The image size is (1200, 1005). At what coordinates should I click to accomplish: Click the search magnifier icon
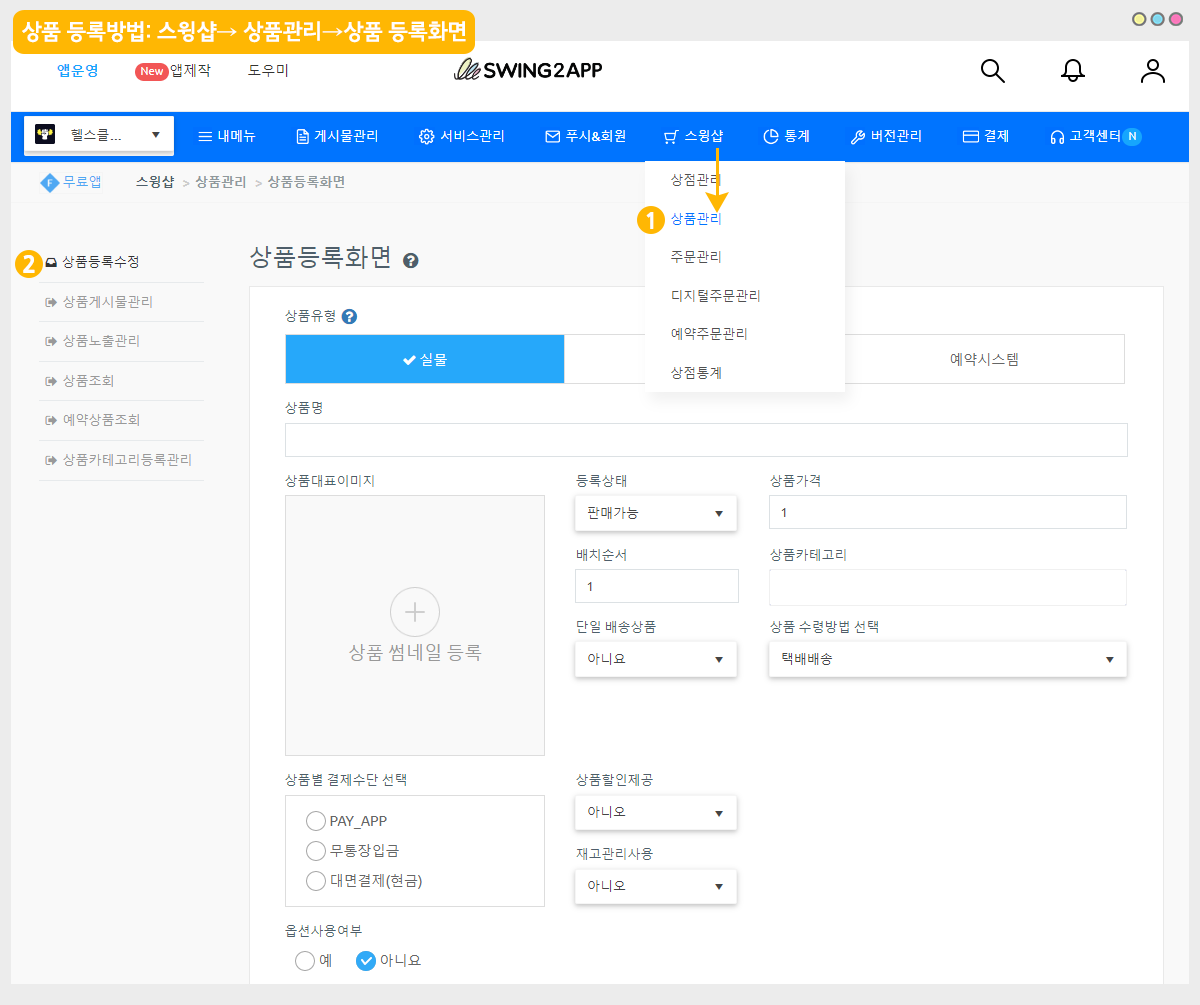[x=992, y=71]
